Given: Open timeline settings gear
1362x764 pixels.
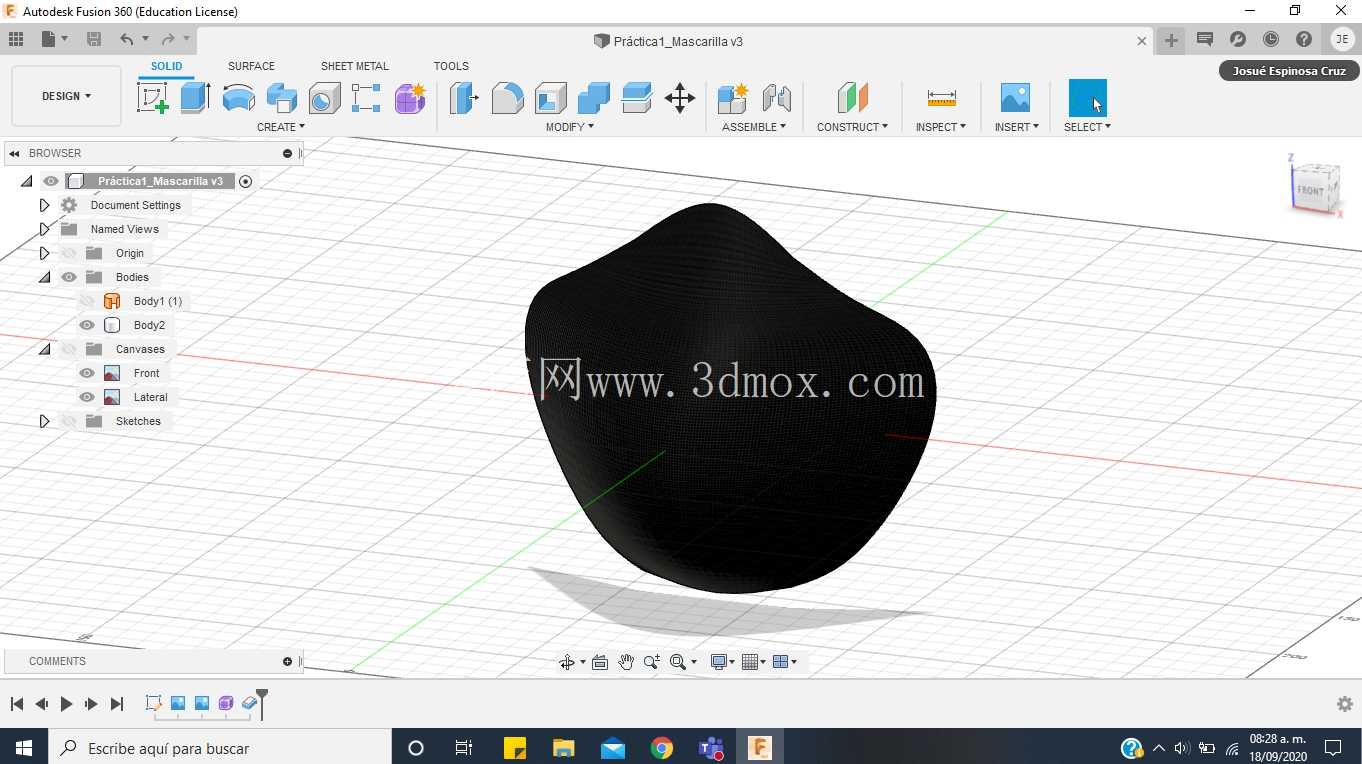Looking at the screenshot, I should point(1345,704).
